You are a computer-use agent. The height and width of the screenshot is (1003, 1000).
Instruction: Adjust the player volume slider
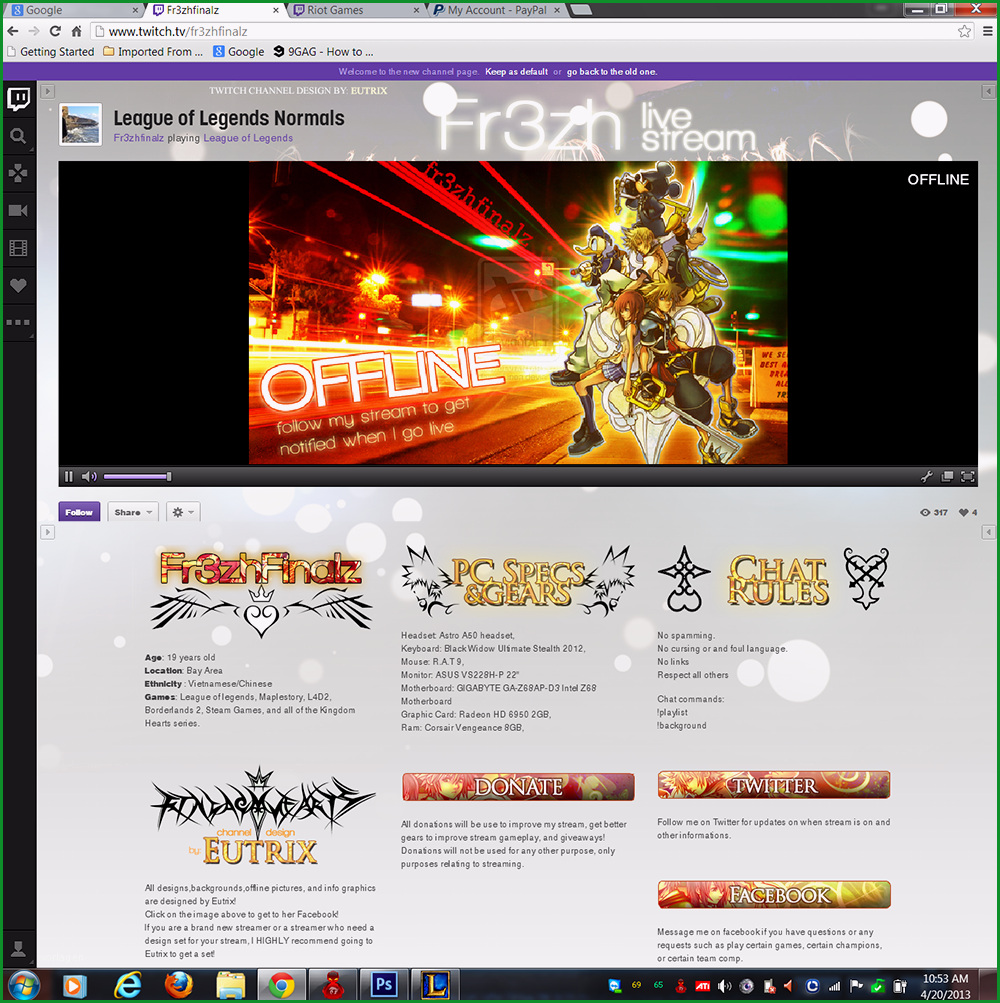(x=137, y=477)
